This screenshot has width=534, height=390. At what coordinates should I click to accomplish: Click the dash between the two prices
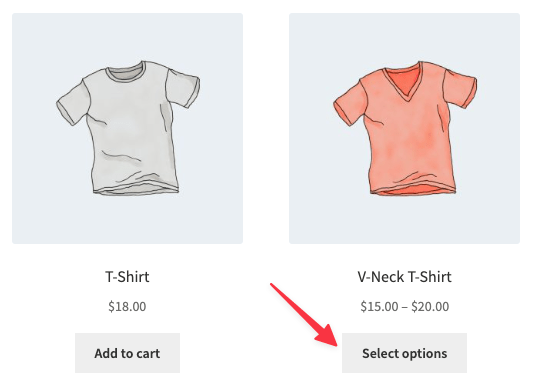[x=405, y=307]
